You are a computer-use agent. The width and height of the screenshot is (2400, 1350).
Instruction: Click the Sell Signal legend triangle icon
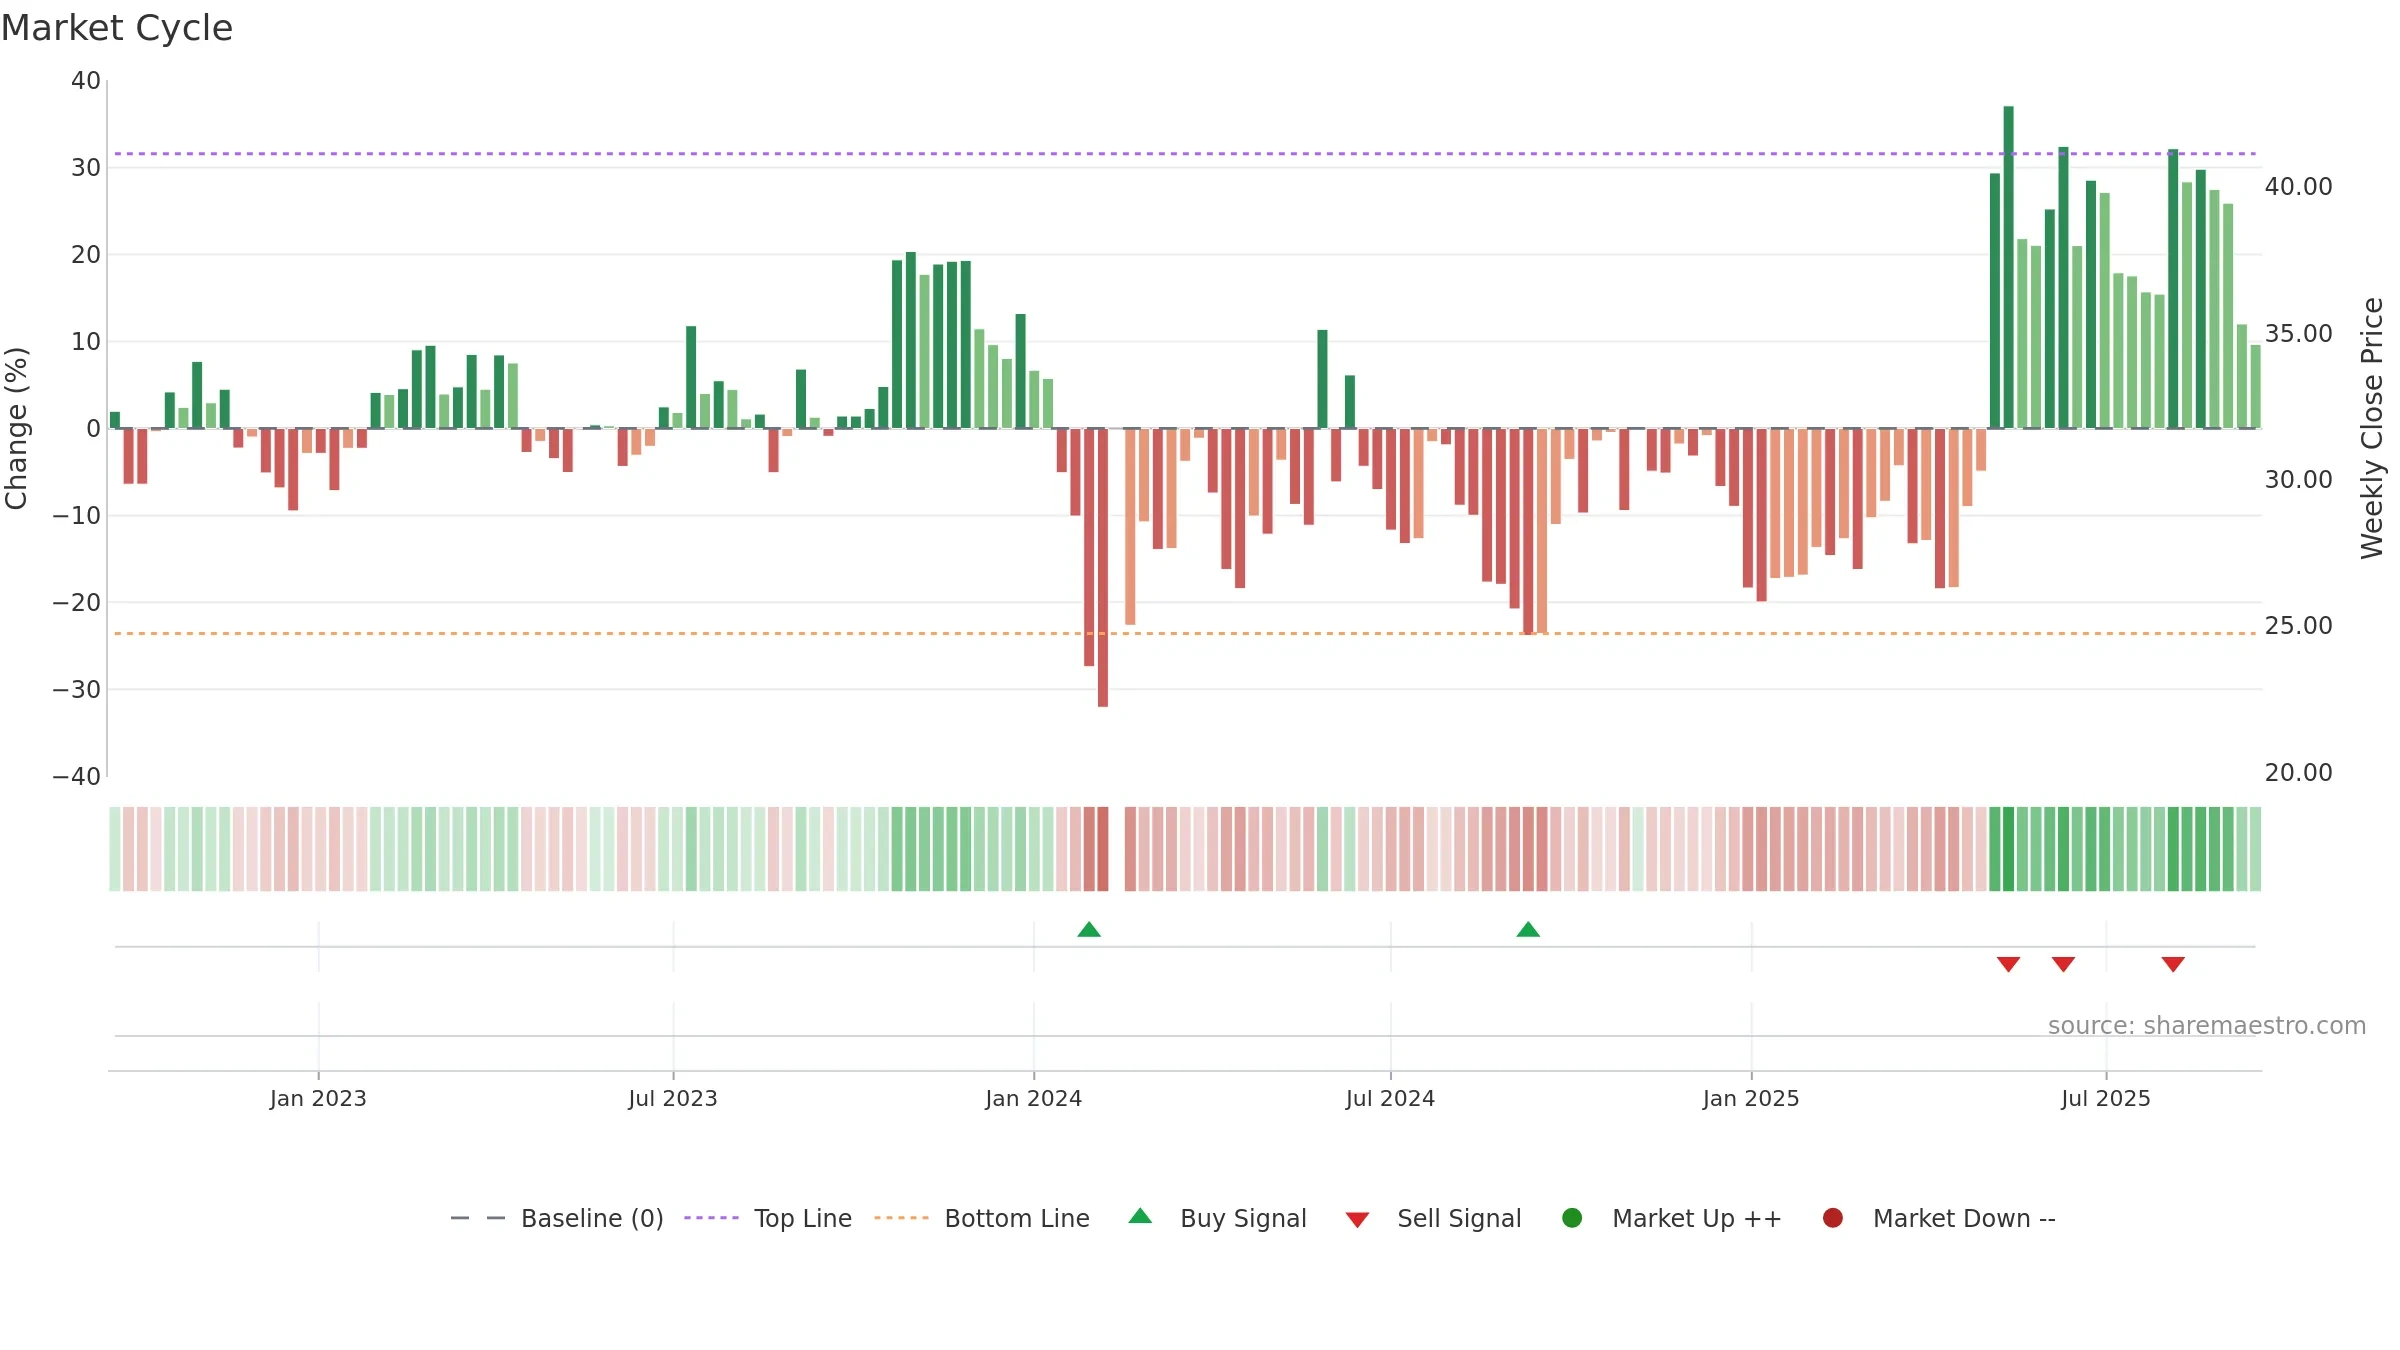click(1357, 1220)
